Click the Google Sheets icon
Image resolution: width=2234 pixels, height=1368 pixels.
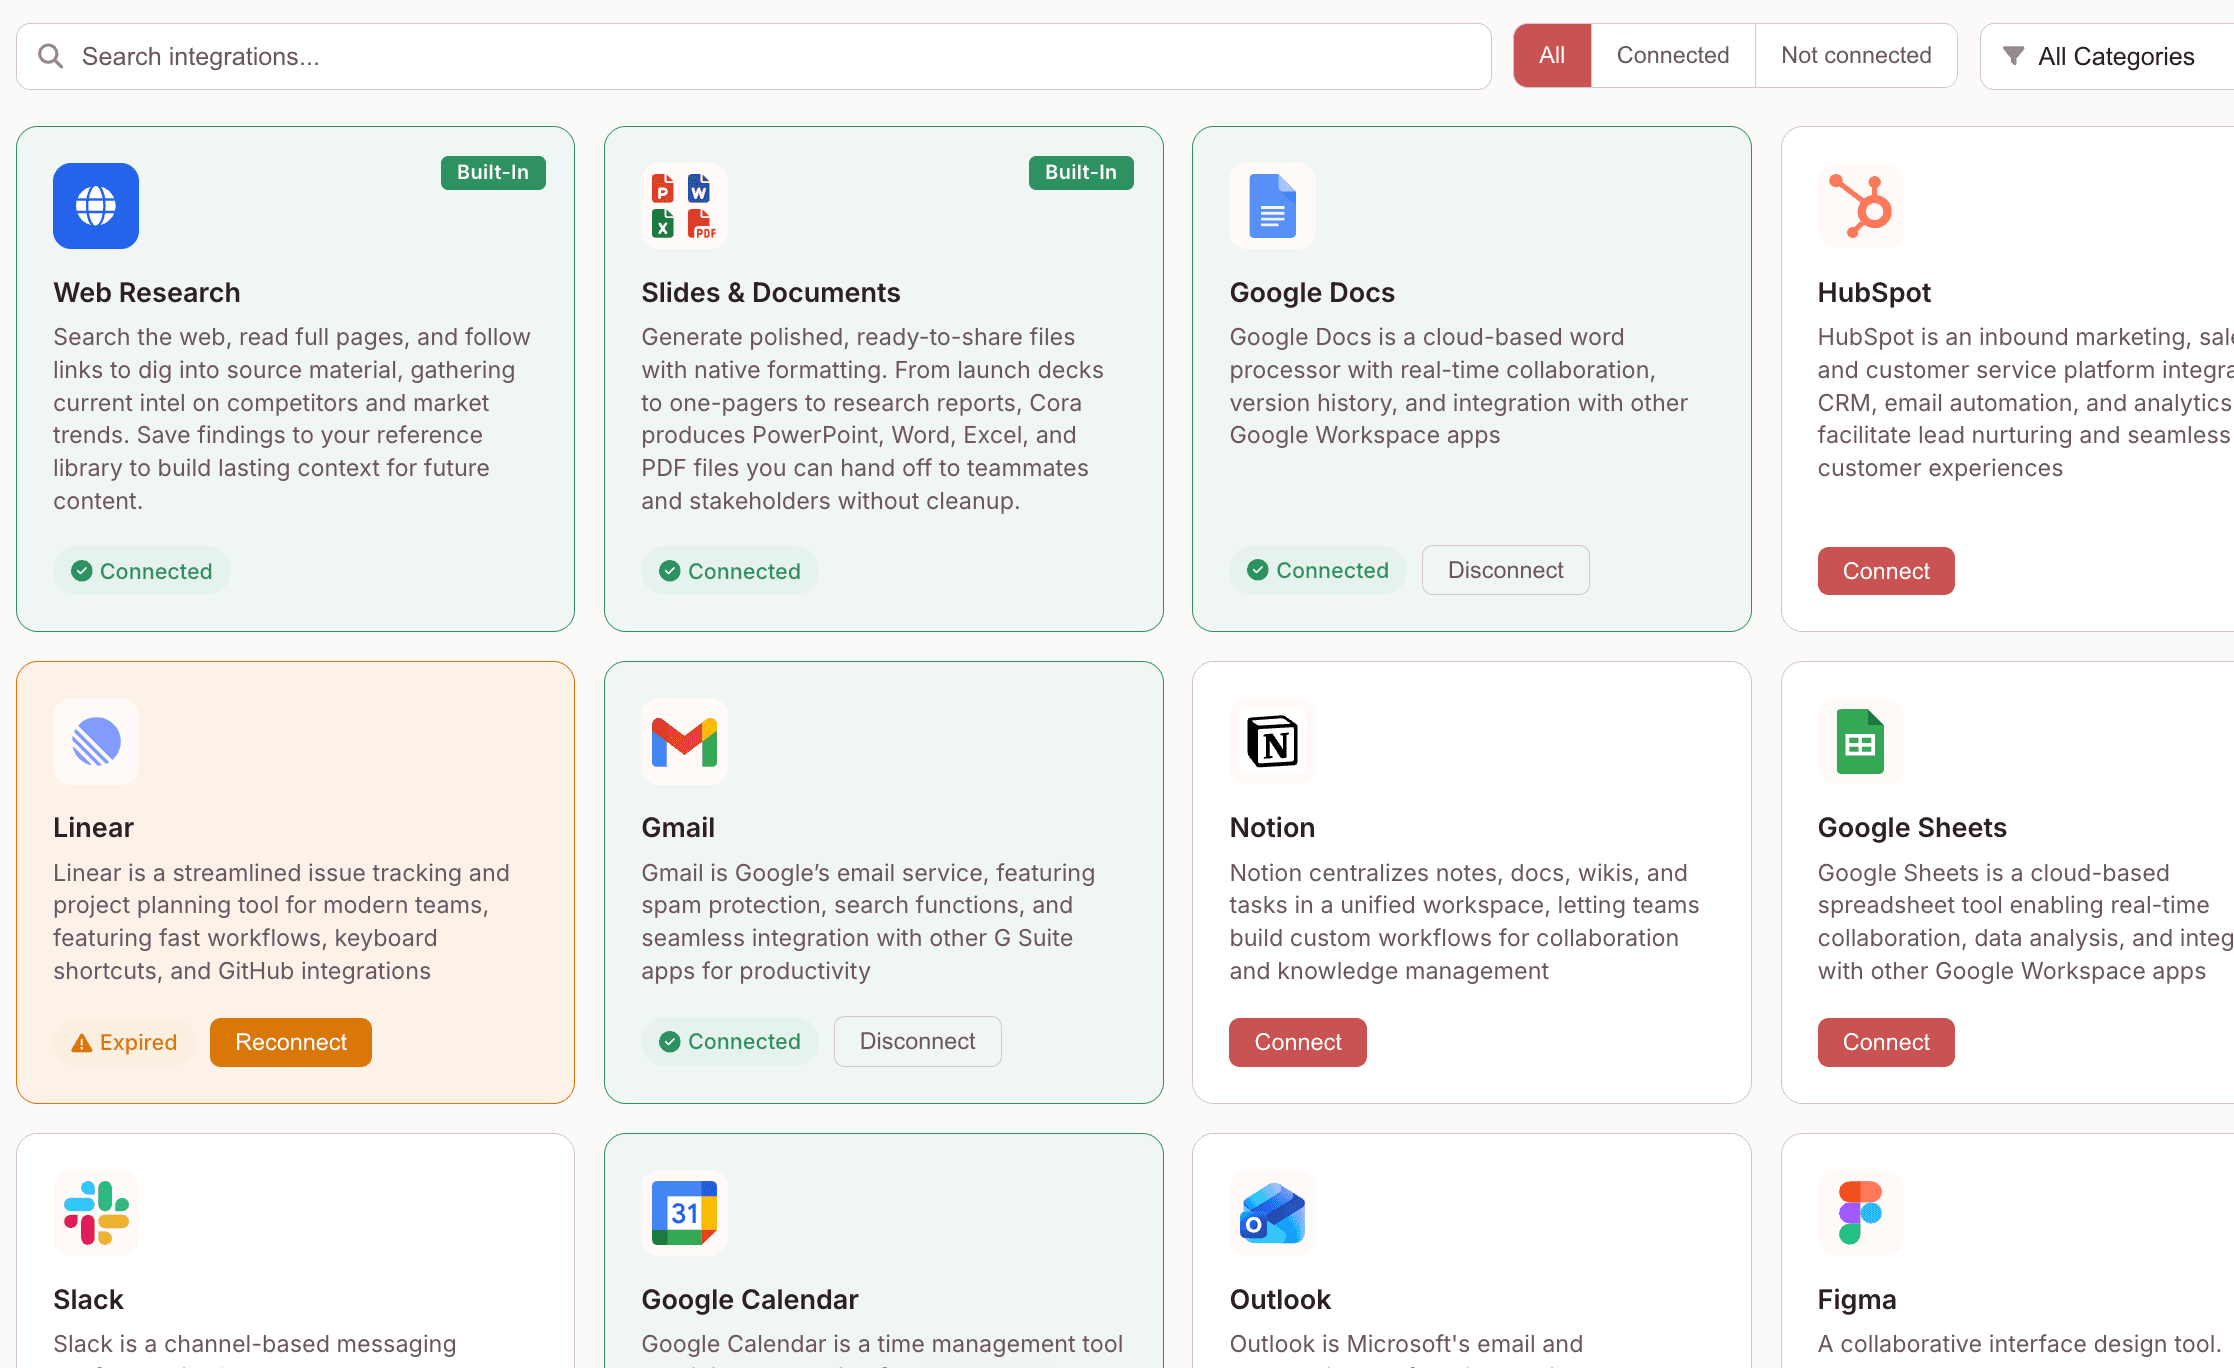[x=1860, y=741]
